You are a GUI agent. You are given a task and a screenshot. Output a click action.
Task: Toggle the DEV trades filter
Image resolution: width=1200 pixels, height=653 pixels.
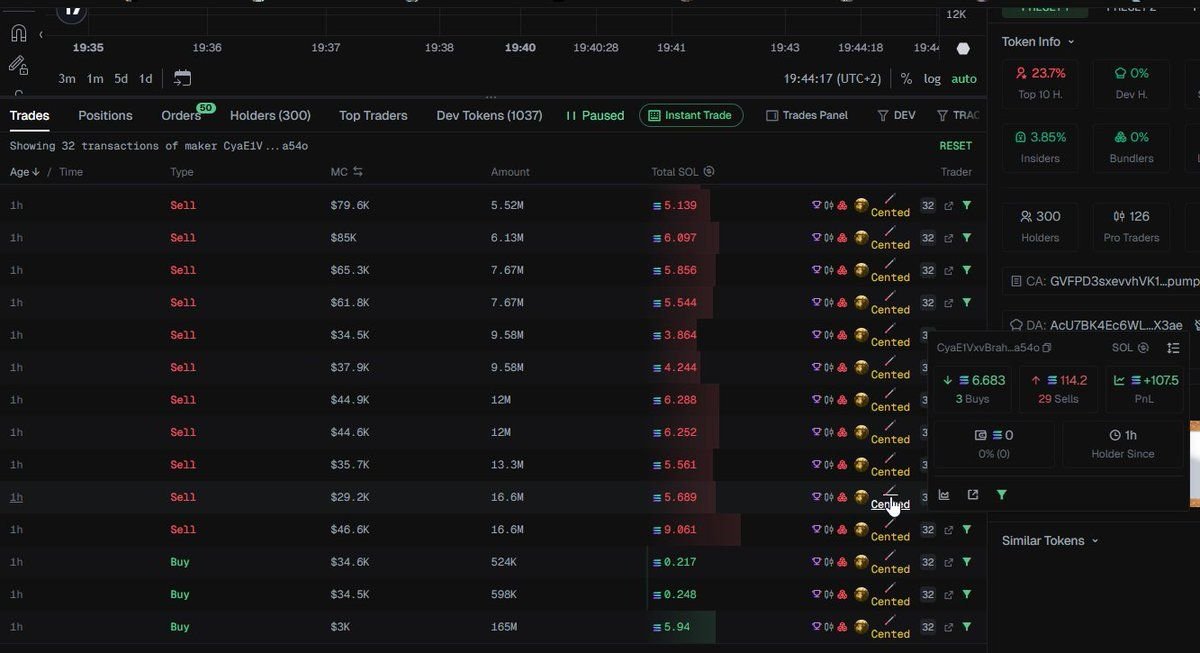coord(896,115)
